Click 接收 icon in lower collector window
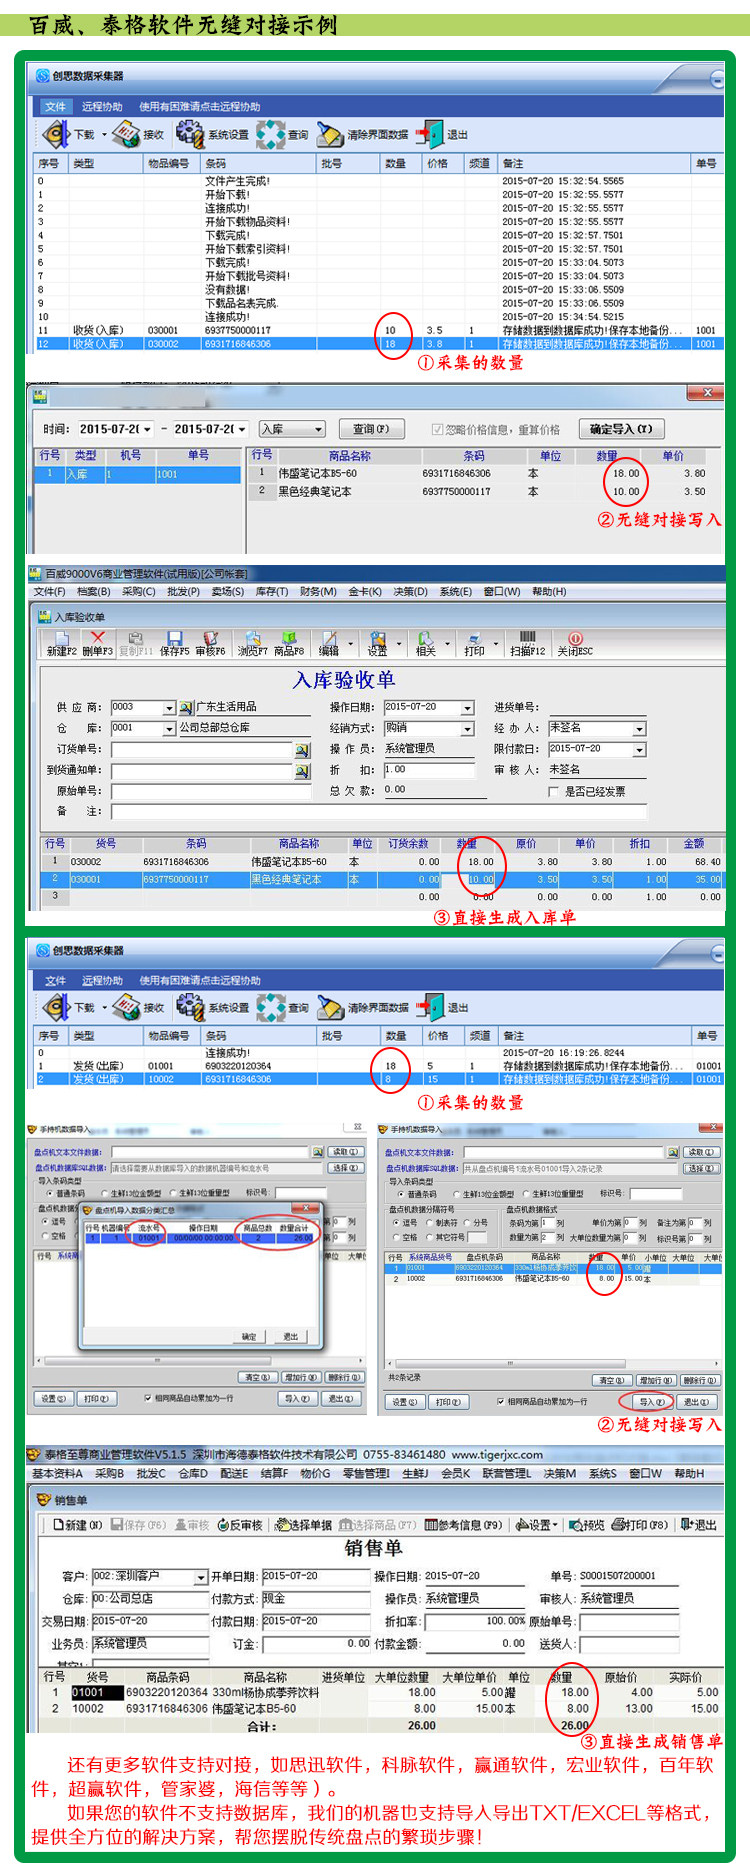The image size is (750, 1873). click(125, 1007)
